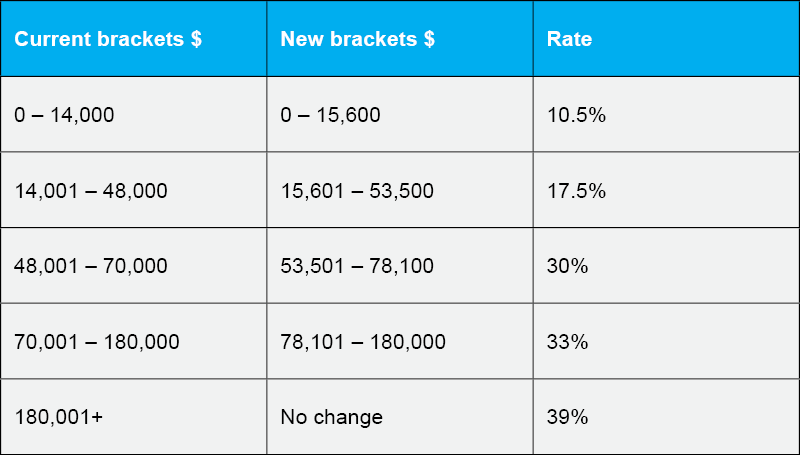Click the 10.5% rate cell
This screenshot has width=800, height=455.
pos(577,115)
